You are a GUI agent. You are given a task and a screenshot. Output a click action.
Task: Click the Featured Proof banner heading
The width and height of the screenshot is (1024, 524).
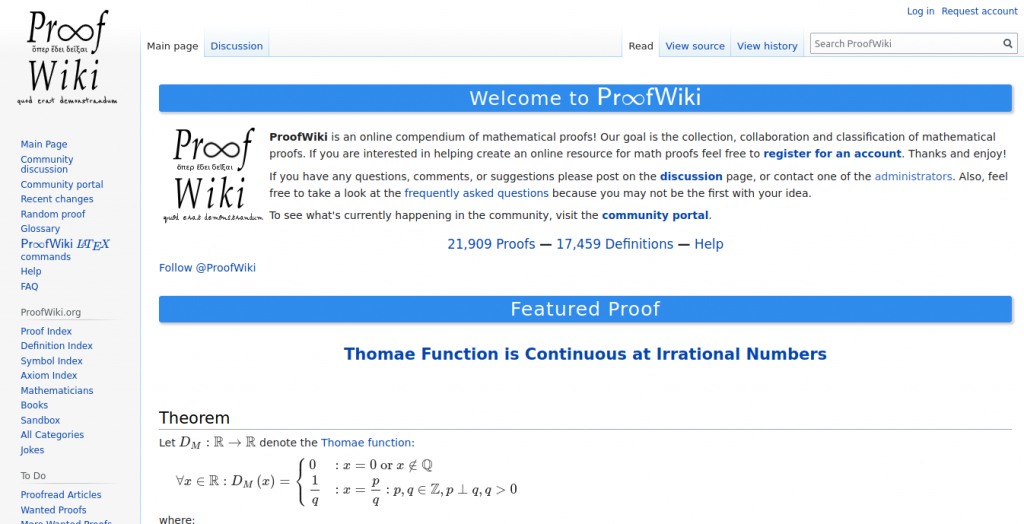click(x=585, y=309)
